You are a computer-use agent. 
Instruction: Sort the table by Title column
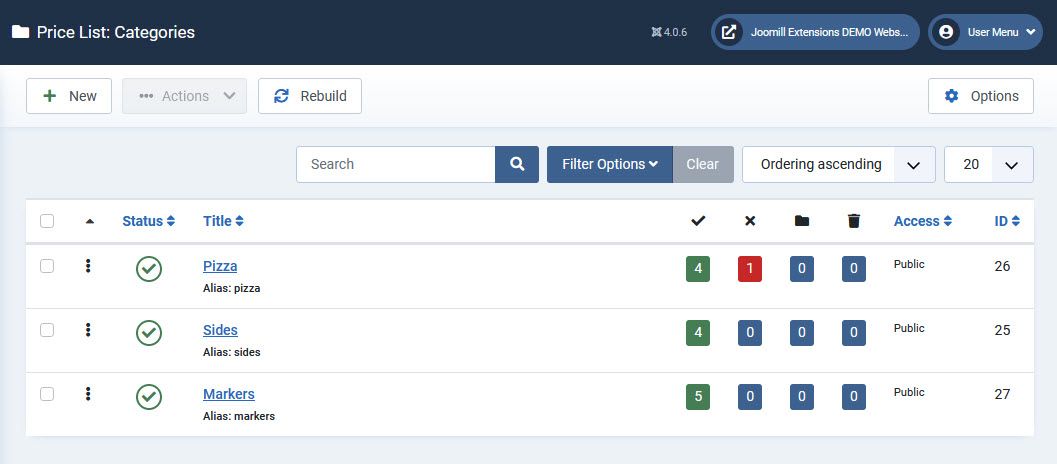[x=223, y=221]
